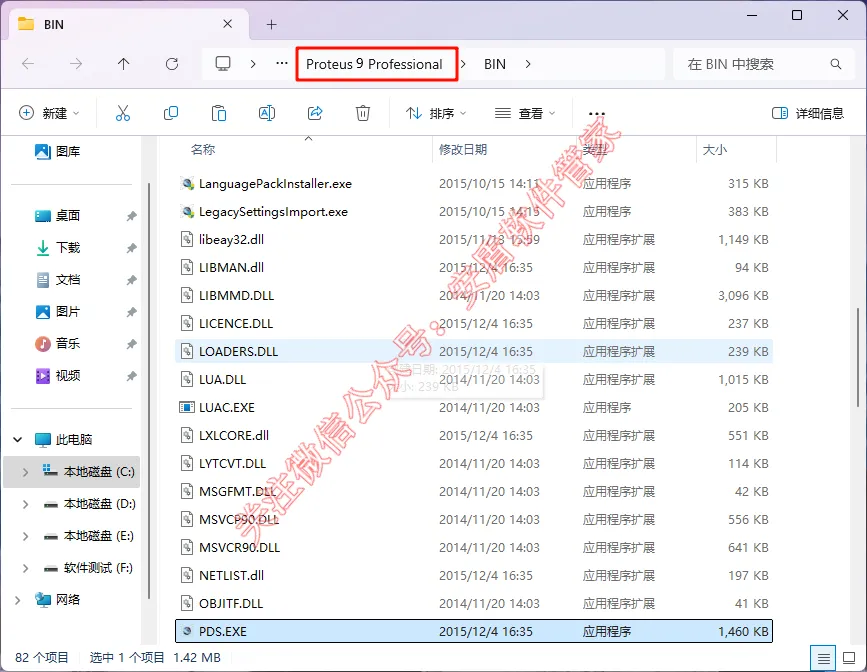867x672 pixels.
Task: Select the NETLIST.dll file
Action: click(474, 576)
